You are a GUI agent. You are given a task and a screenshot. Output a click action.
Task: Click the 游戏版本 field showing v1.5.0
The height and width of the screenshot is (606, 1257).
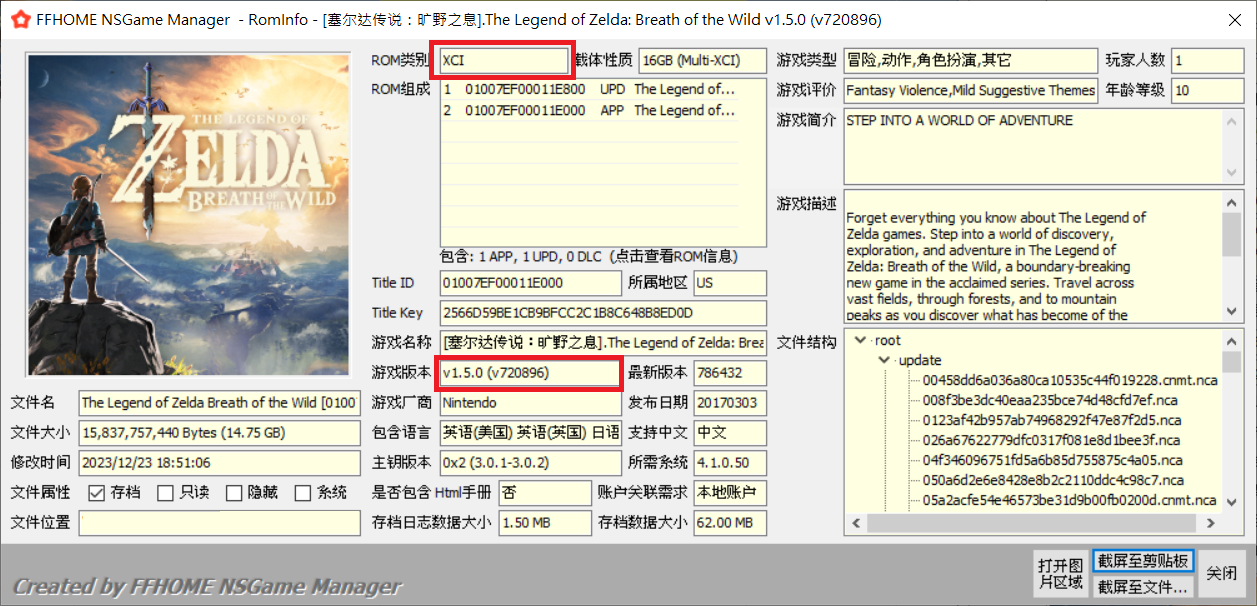(x=529, y=373)
